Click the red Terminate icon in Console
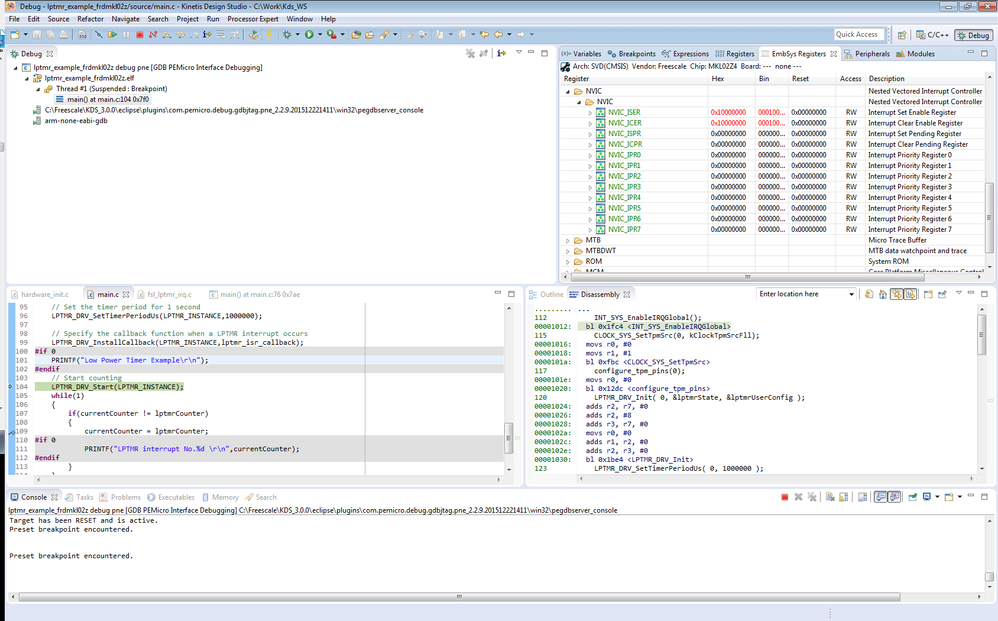The image size is (998, 621). tap(785, 497)
